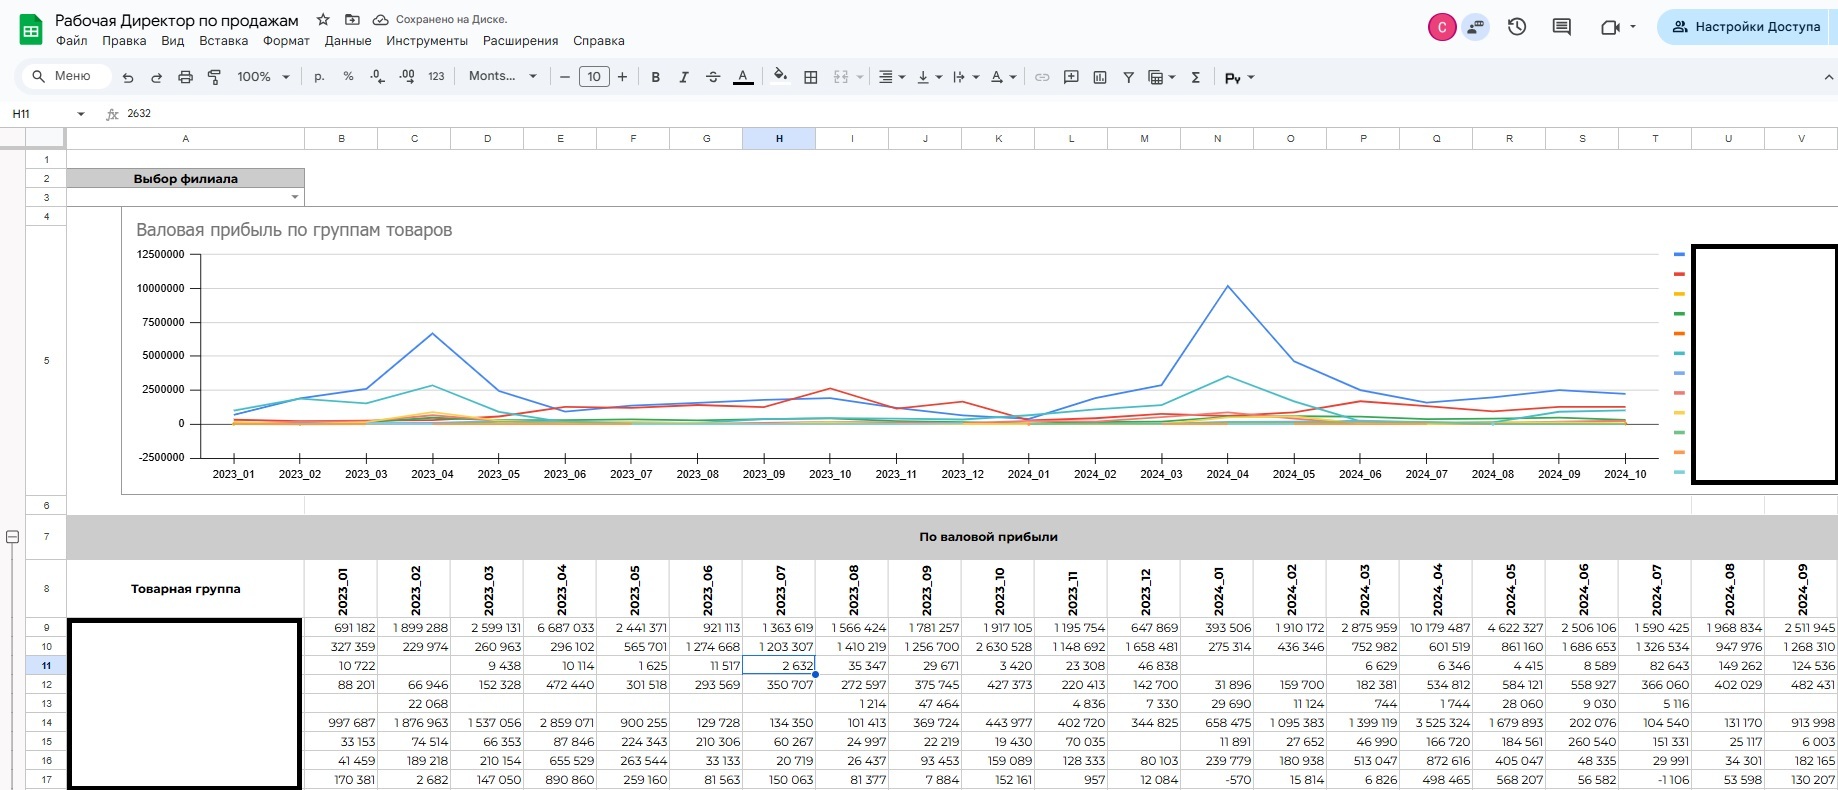Open the fill color picker
Image resolution: width=1838 pixels, height=790 pixels.
tap(780, 76)
